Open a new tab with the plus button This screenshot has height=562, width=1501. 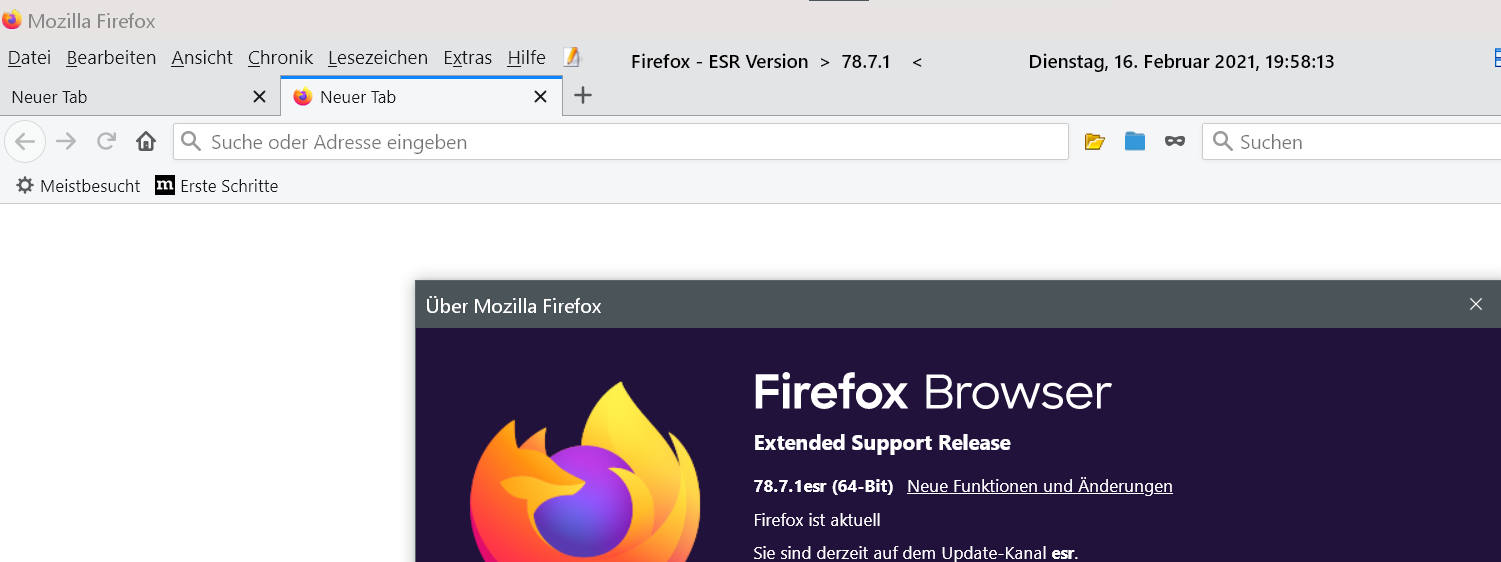(x=583, y=96)
